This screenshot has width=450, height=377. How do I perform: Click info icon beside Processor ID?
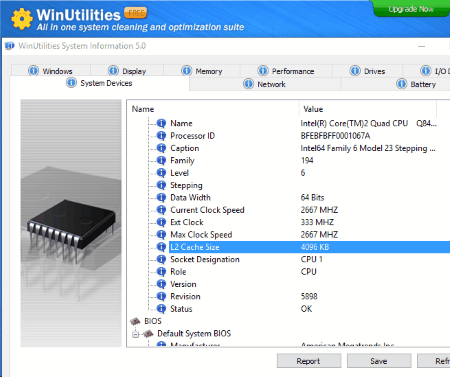pyautogui.click(x=161, y=136)
